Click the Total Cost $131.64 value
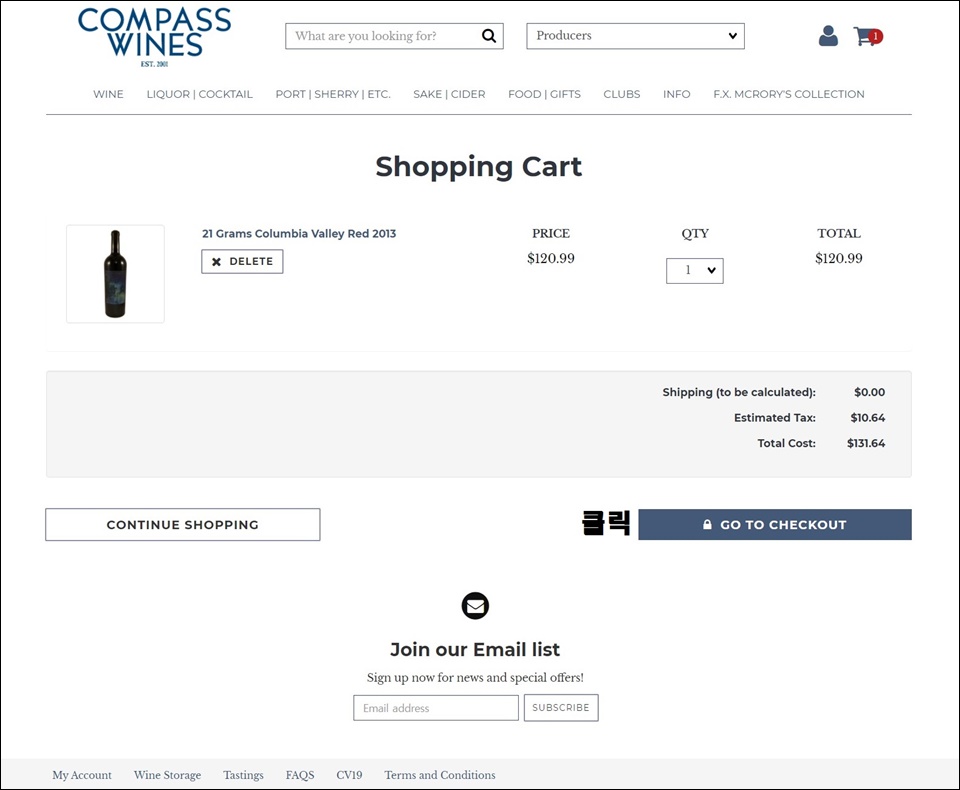 866,443
